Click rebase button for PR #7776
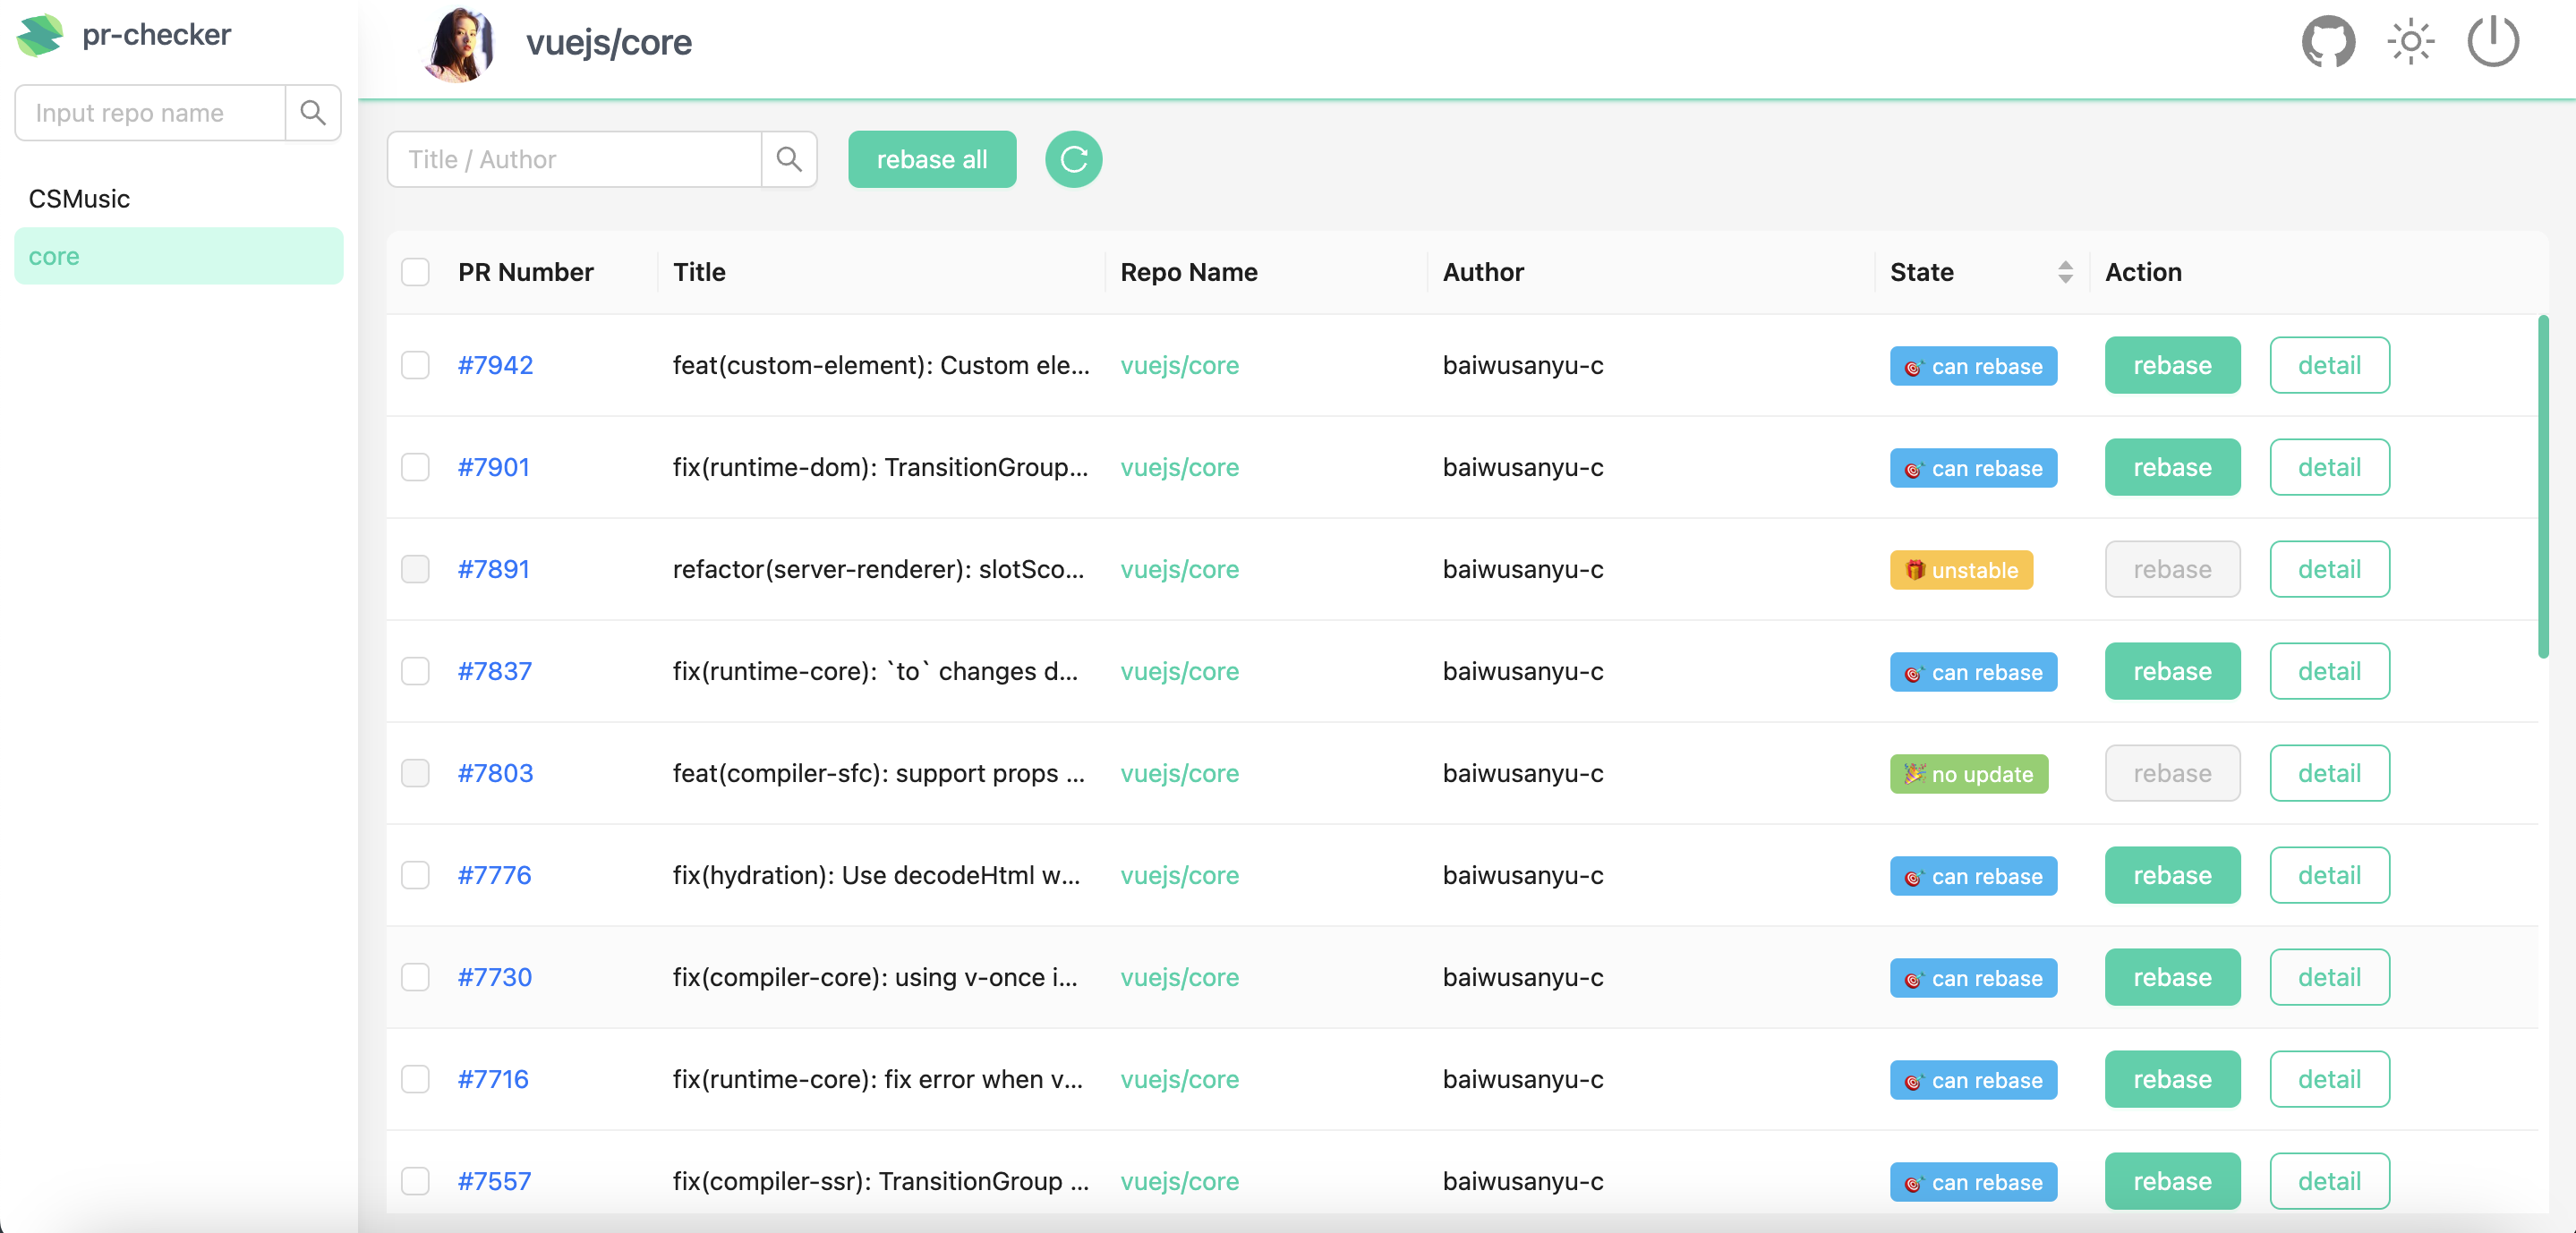 click(x=2171, y=875)
